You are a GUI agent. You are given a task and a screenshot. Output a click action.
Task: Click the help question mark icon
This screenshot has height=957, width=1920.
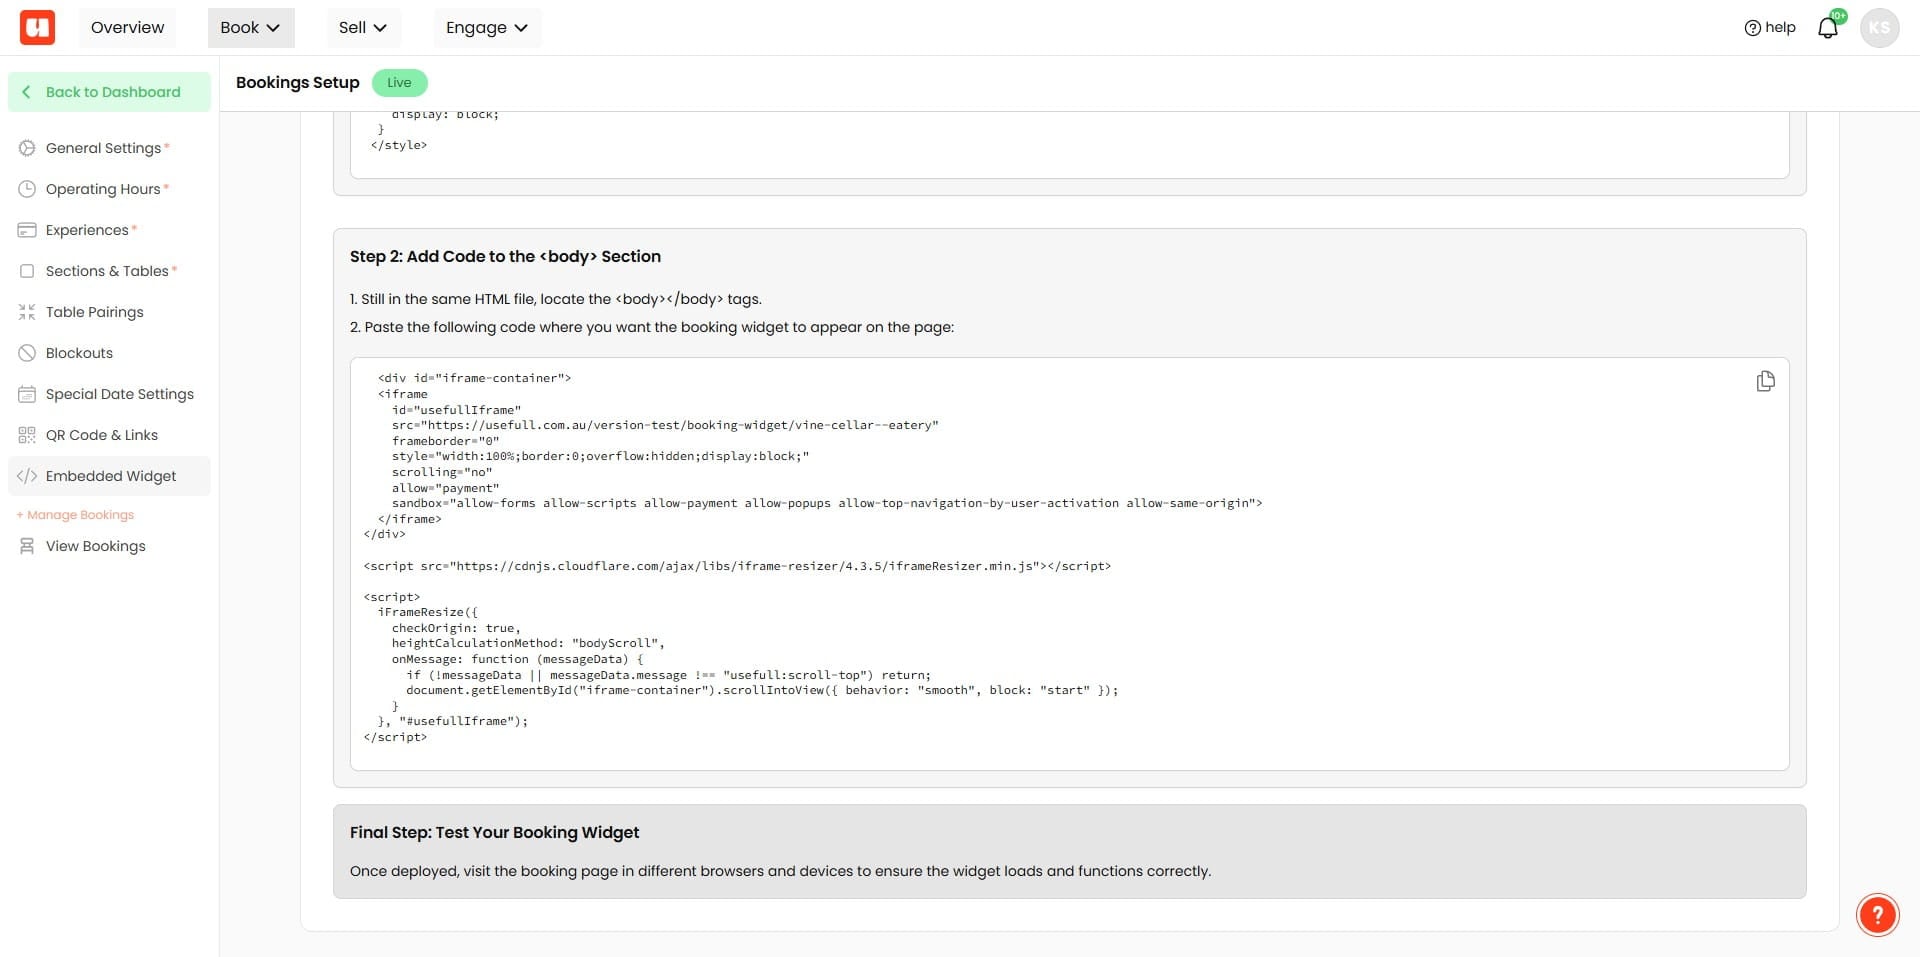tap(1752, 28)
